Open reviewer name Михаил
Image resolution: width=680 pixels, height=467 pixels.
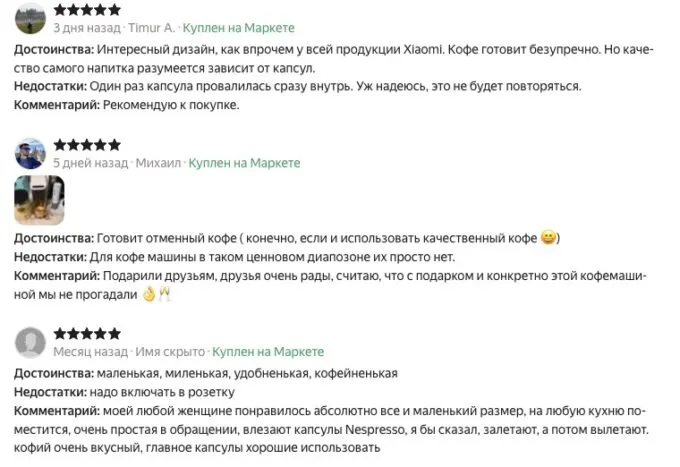click(159, 162)
